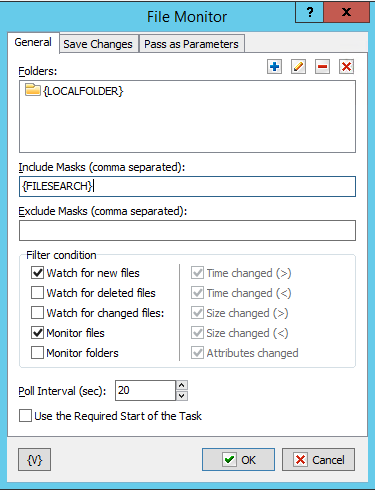This screenshot has height=492, width=375.
Task: Enable Watch for deleted files
Action: (37, 293)
